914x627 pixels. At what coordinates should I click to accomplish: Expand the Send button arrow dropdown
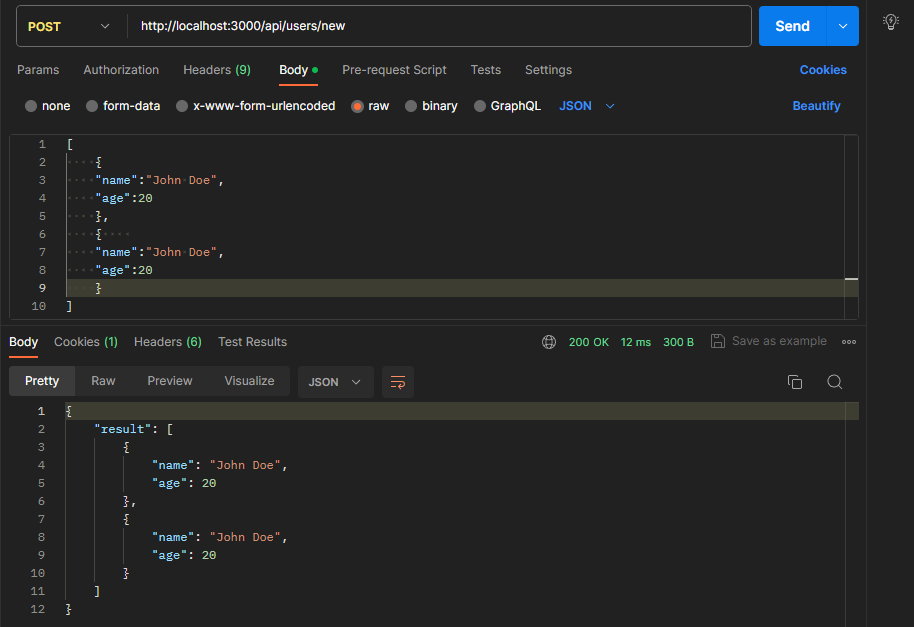(x=842, y=26)
